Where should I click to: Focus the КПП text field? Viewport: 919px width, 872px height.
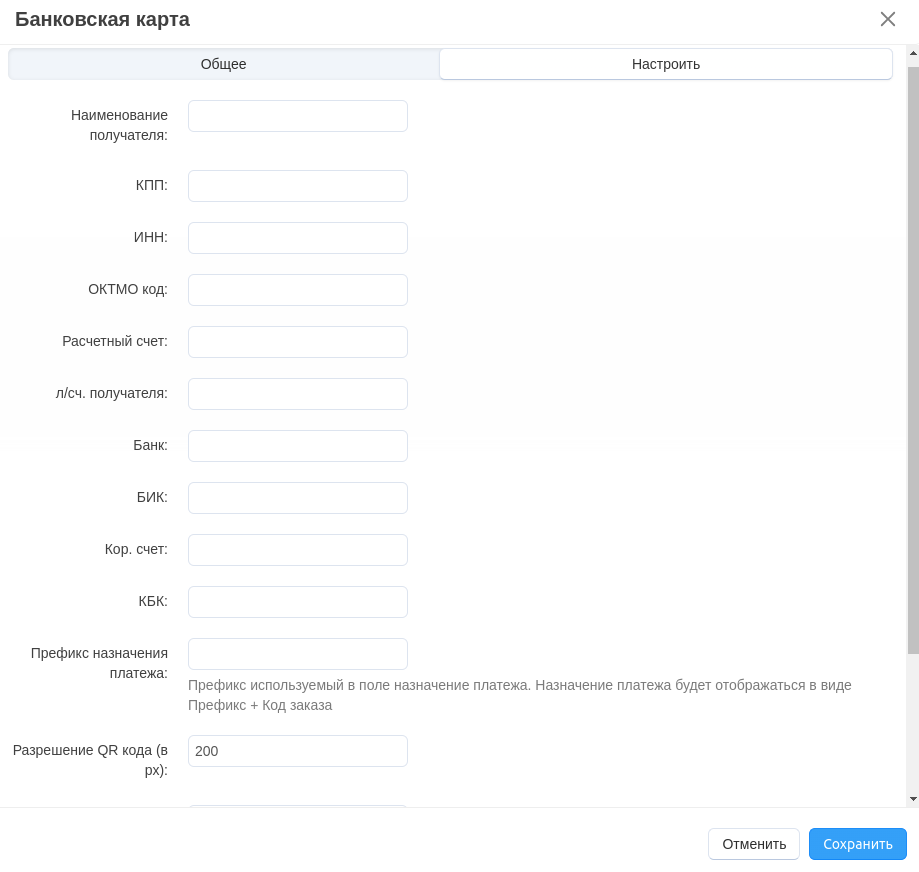298,186
